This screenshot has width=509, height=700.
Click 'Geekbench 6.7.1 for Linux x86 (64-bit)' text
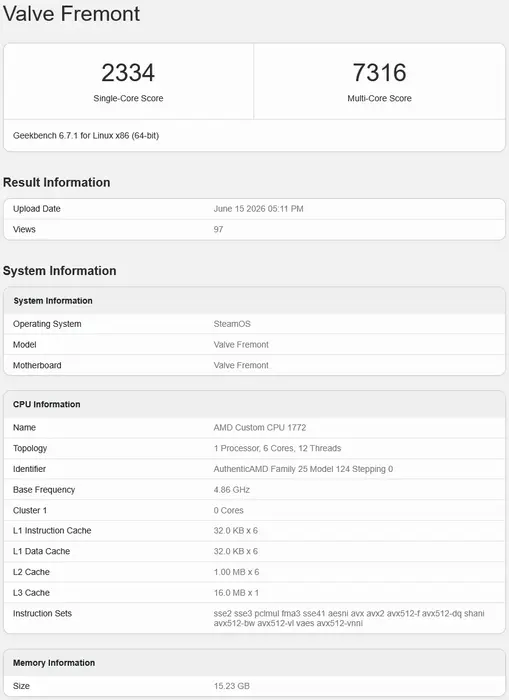86,135
